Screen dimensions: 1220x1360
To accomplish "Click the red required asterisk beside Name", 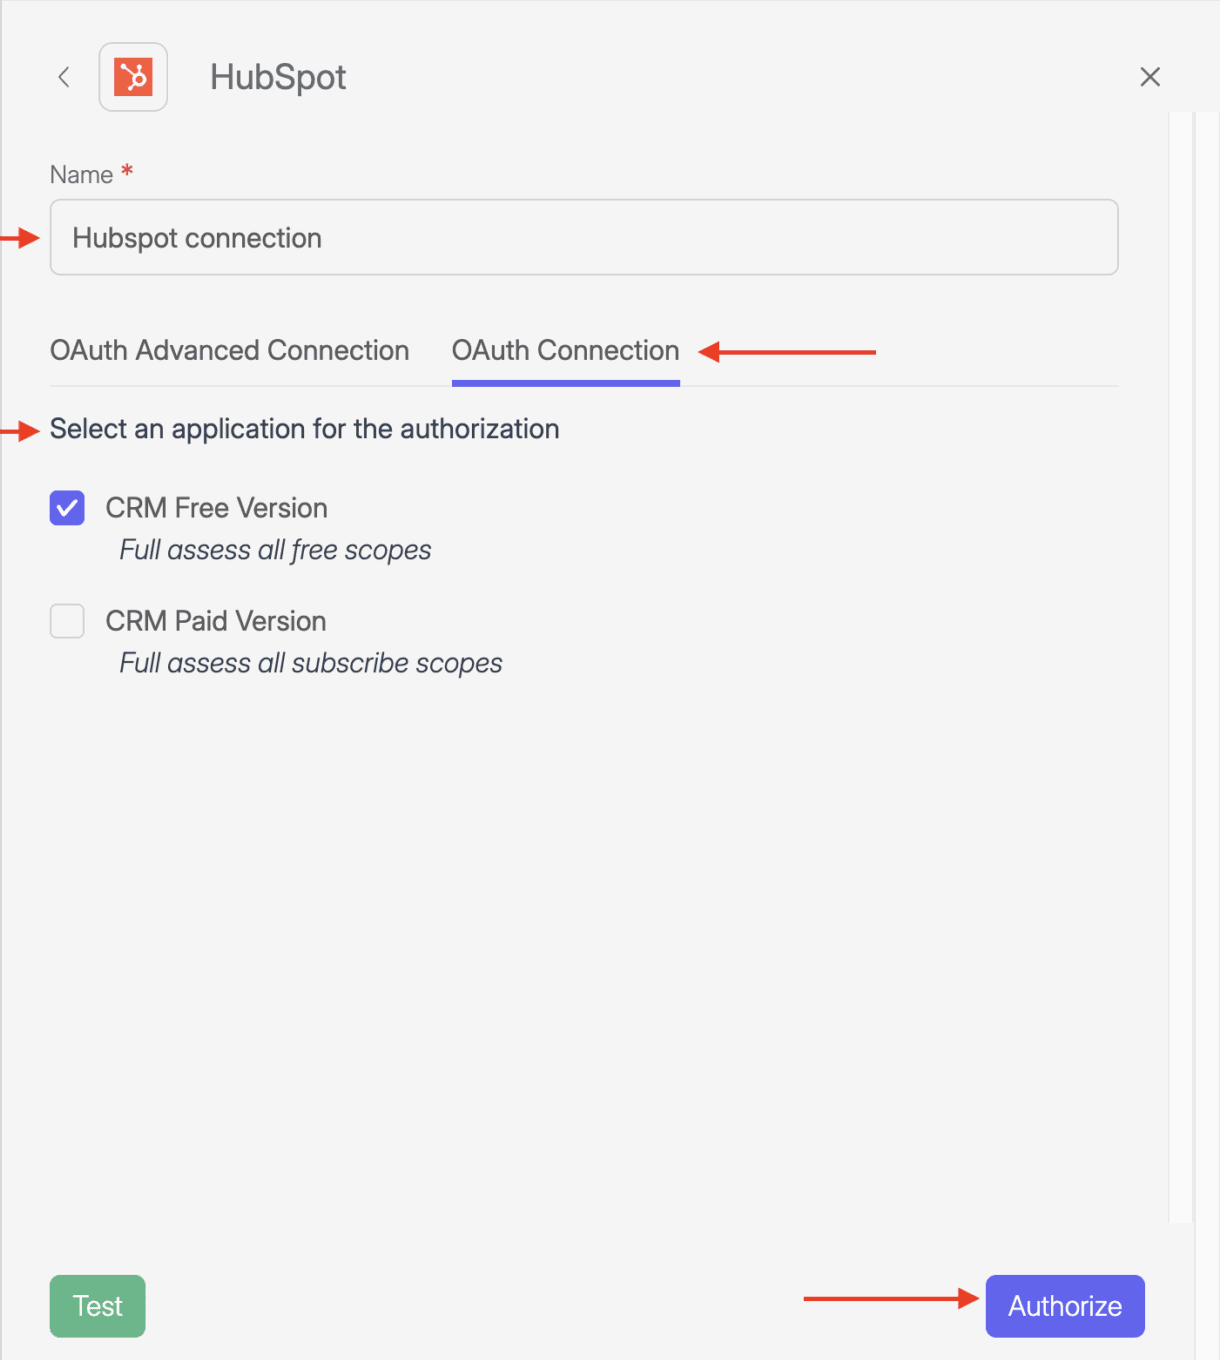I will (127, 172).
